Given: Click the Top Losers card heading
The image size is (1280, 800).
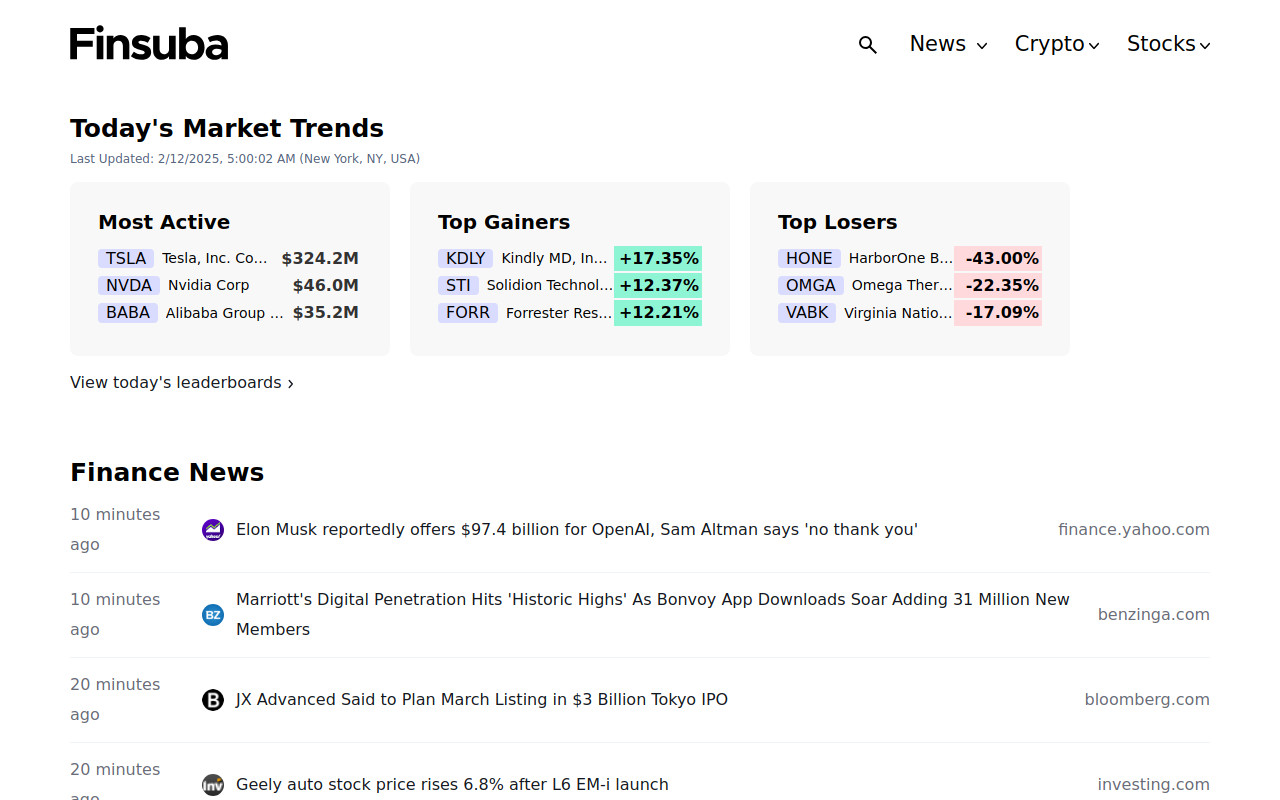Looking at the screenshot, I should point(838,222).
